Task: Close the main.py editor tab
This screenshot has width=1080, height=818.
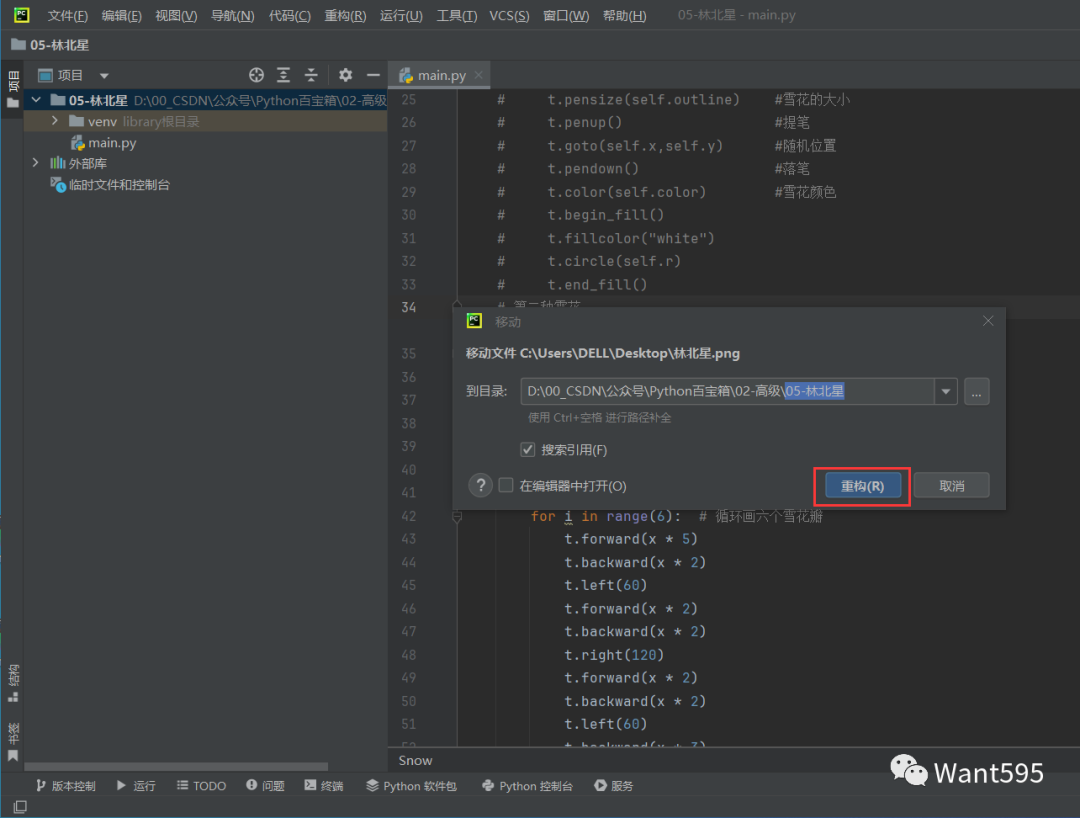Action: click(479, 75)
